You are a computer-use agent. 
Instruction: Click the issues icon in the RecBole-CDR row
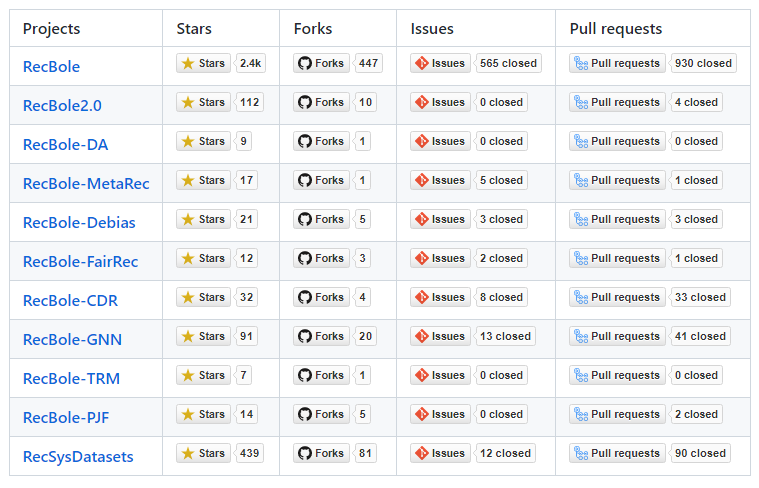421,297
